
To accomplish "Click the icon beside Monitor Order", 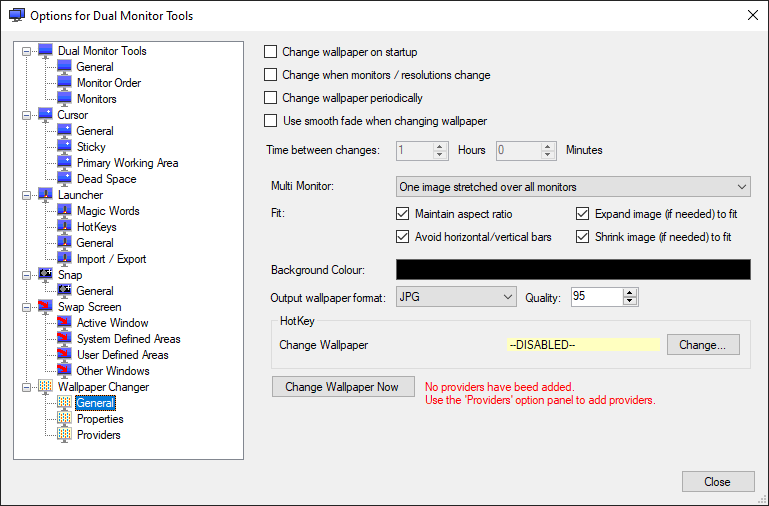I will pyautogui.click(x=64, y=82).
